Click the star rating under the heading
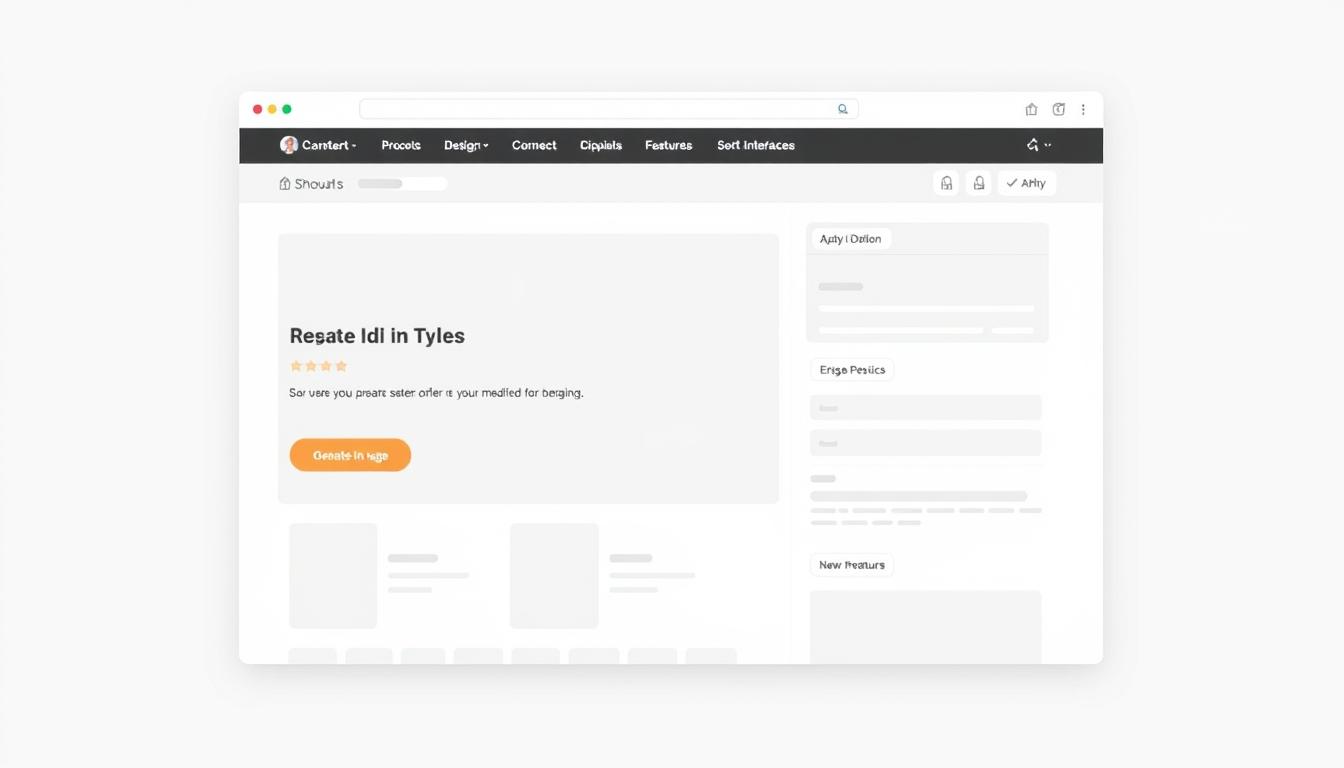 pyautogui.click(x=318, y=366)
